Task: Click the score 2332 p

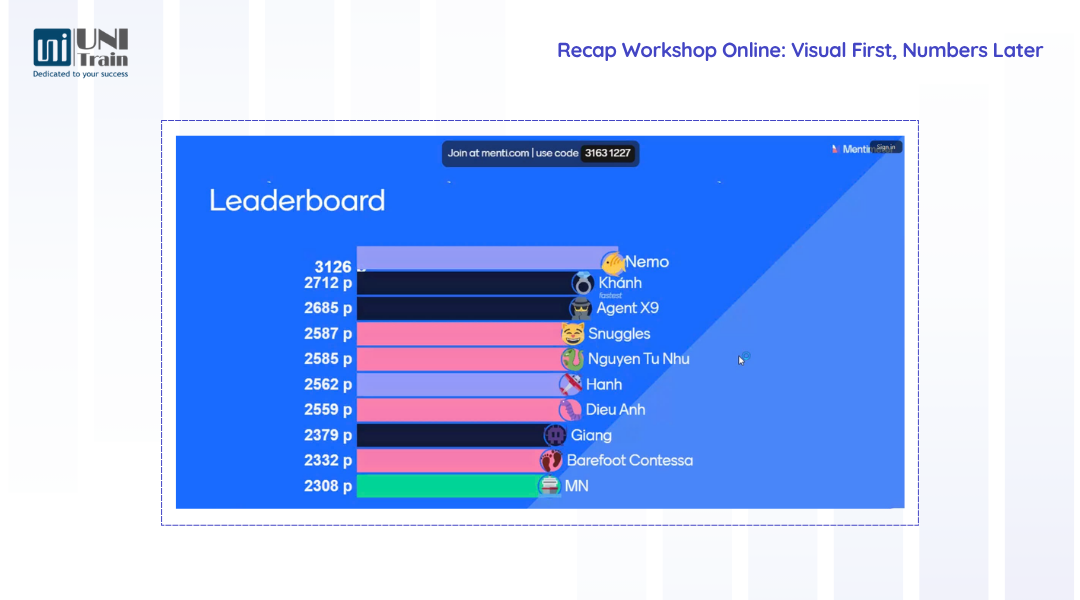Action: (x=328, y=461)
